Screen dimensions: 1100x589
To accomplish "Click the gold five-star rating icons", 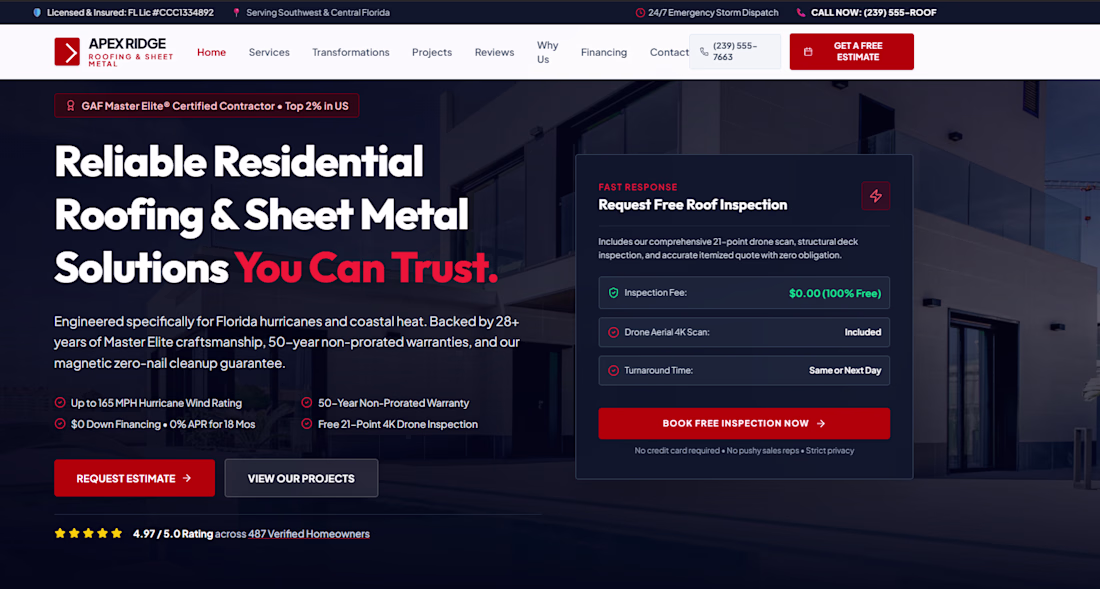I will point(88,534).
